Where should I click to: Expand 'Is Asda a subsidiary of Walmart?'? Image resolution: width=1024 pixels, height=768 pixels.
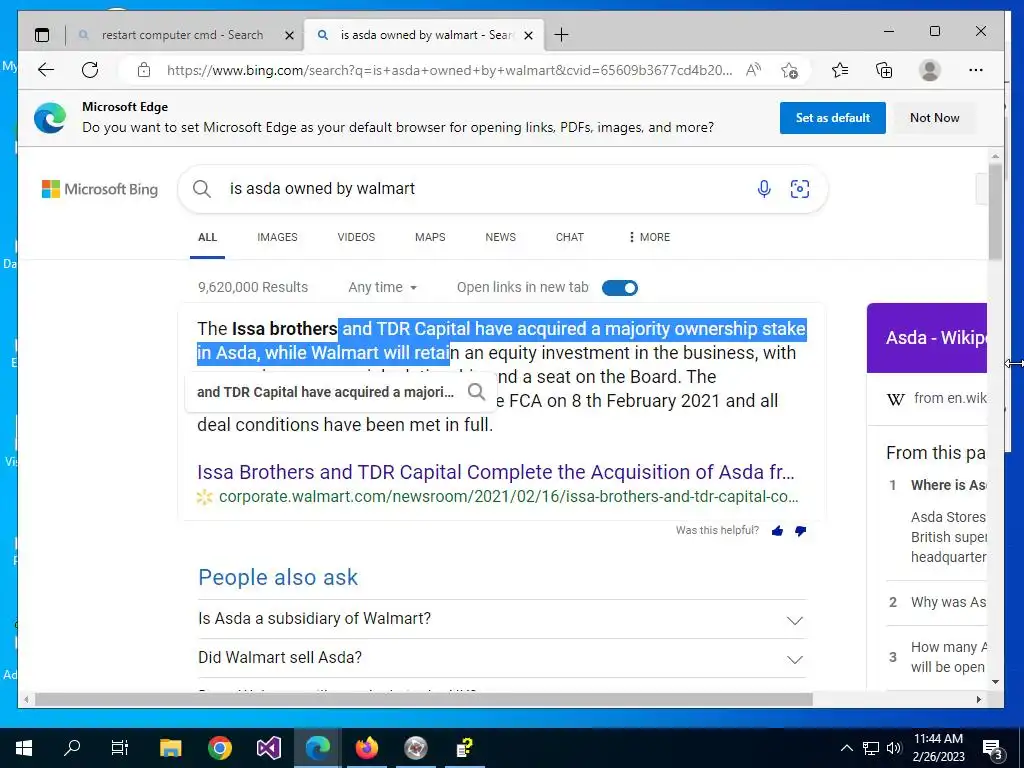502,618
